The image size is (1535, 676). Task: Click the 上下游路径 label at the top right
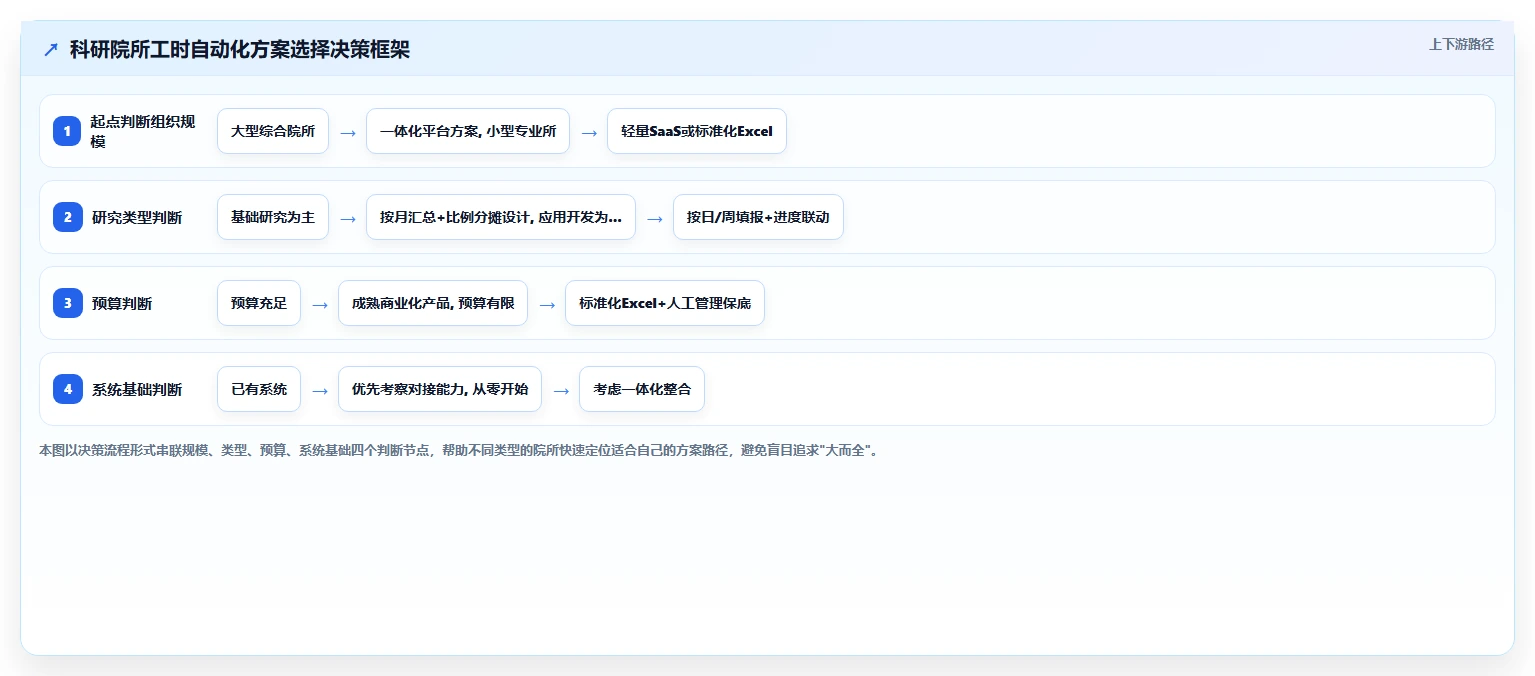(x=1461, y=44)
